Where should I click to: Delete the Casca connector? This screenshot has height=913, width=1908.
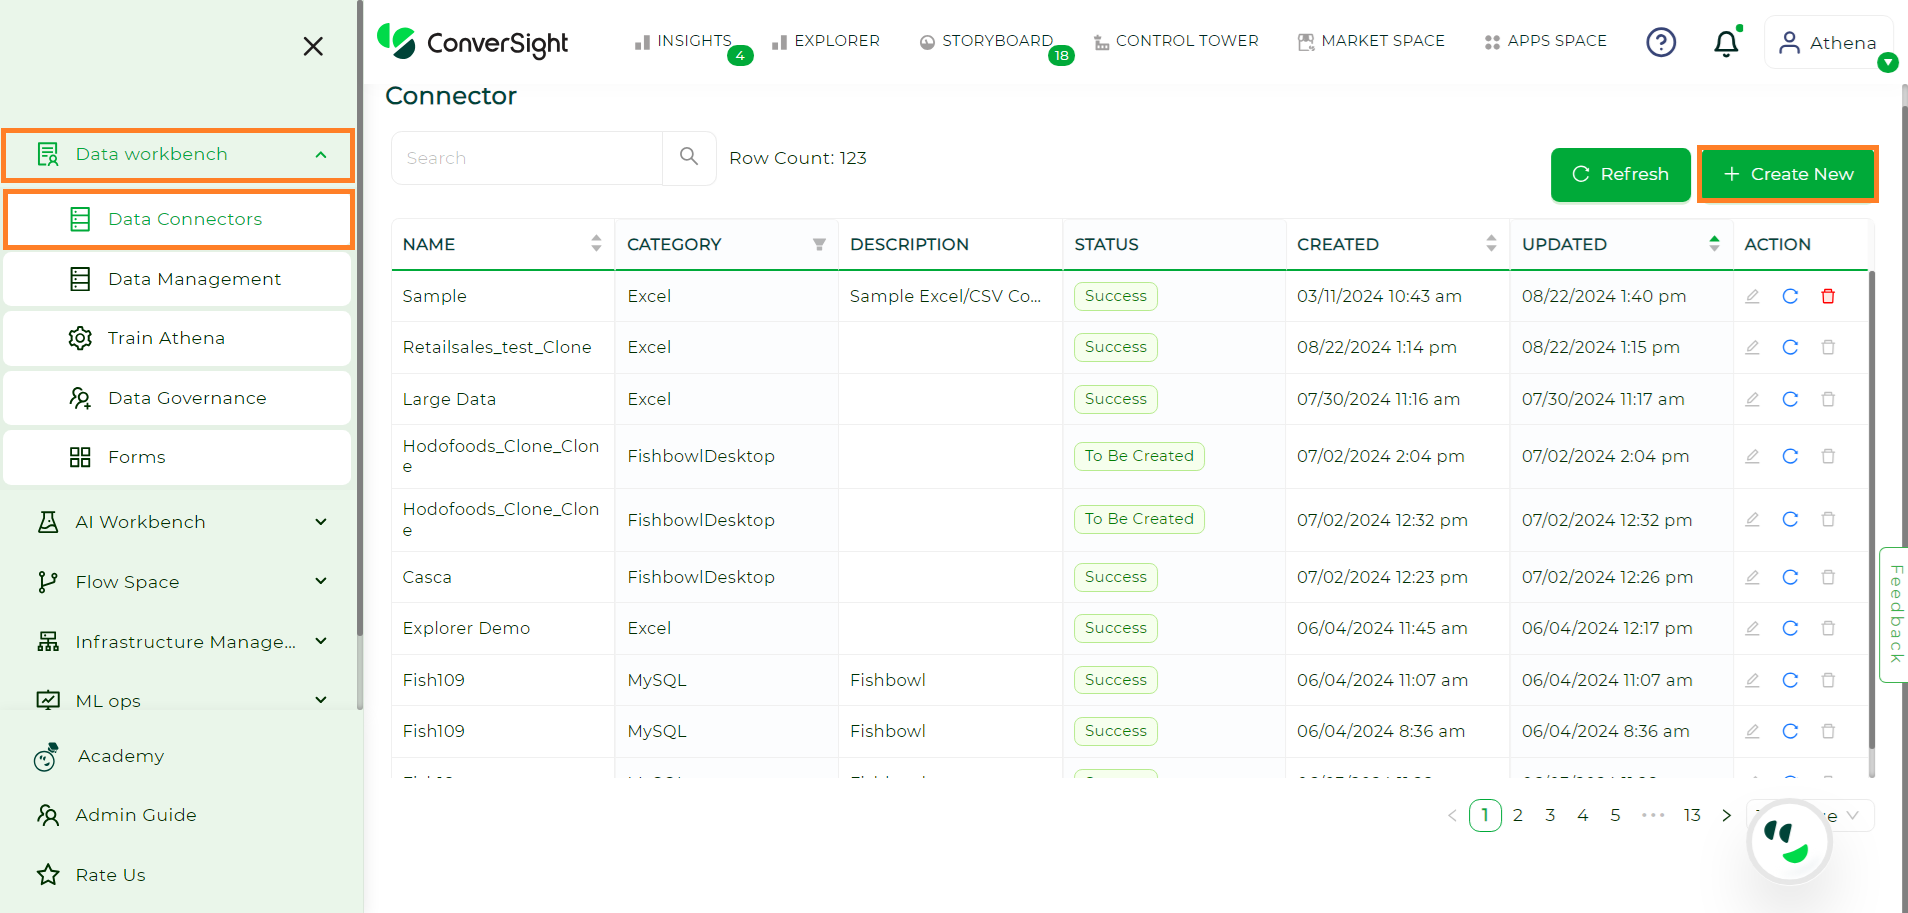coord(1828,577)
